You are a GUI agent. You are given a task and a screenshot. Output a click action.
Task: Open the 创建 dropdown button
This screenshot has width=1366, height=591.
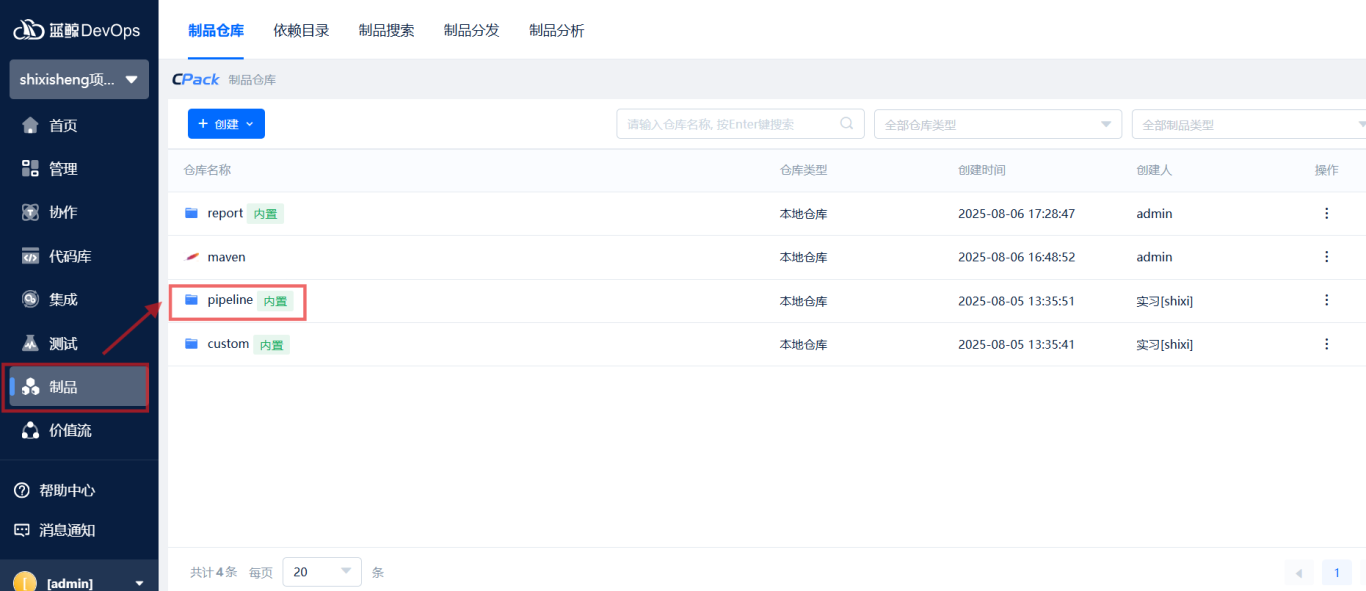(226, 124)
